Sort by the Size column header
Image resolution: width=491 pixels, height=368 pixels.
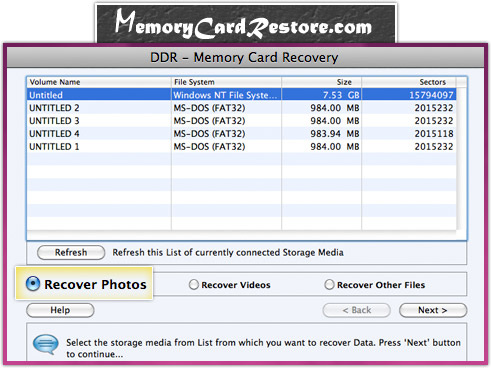click(x=322, y=82)
